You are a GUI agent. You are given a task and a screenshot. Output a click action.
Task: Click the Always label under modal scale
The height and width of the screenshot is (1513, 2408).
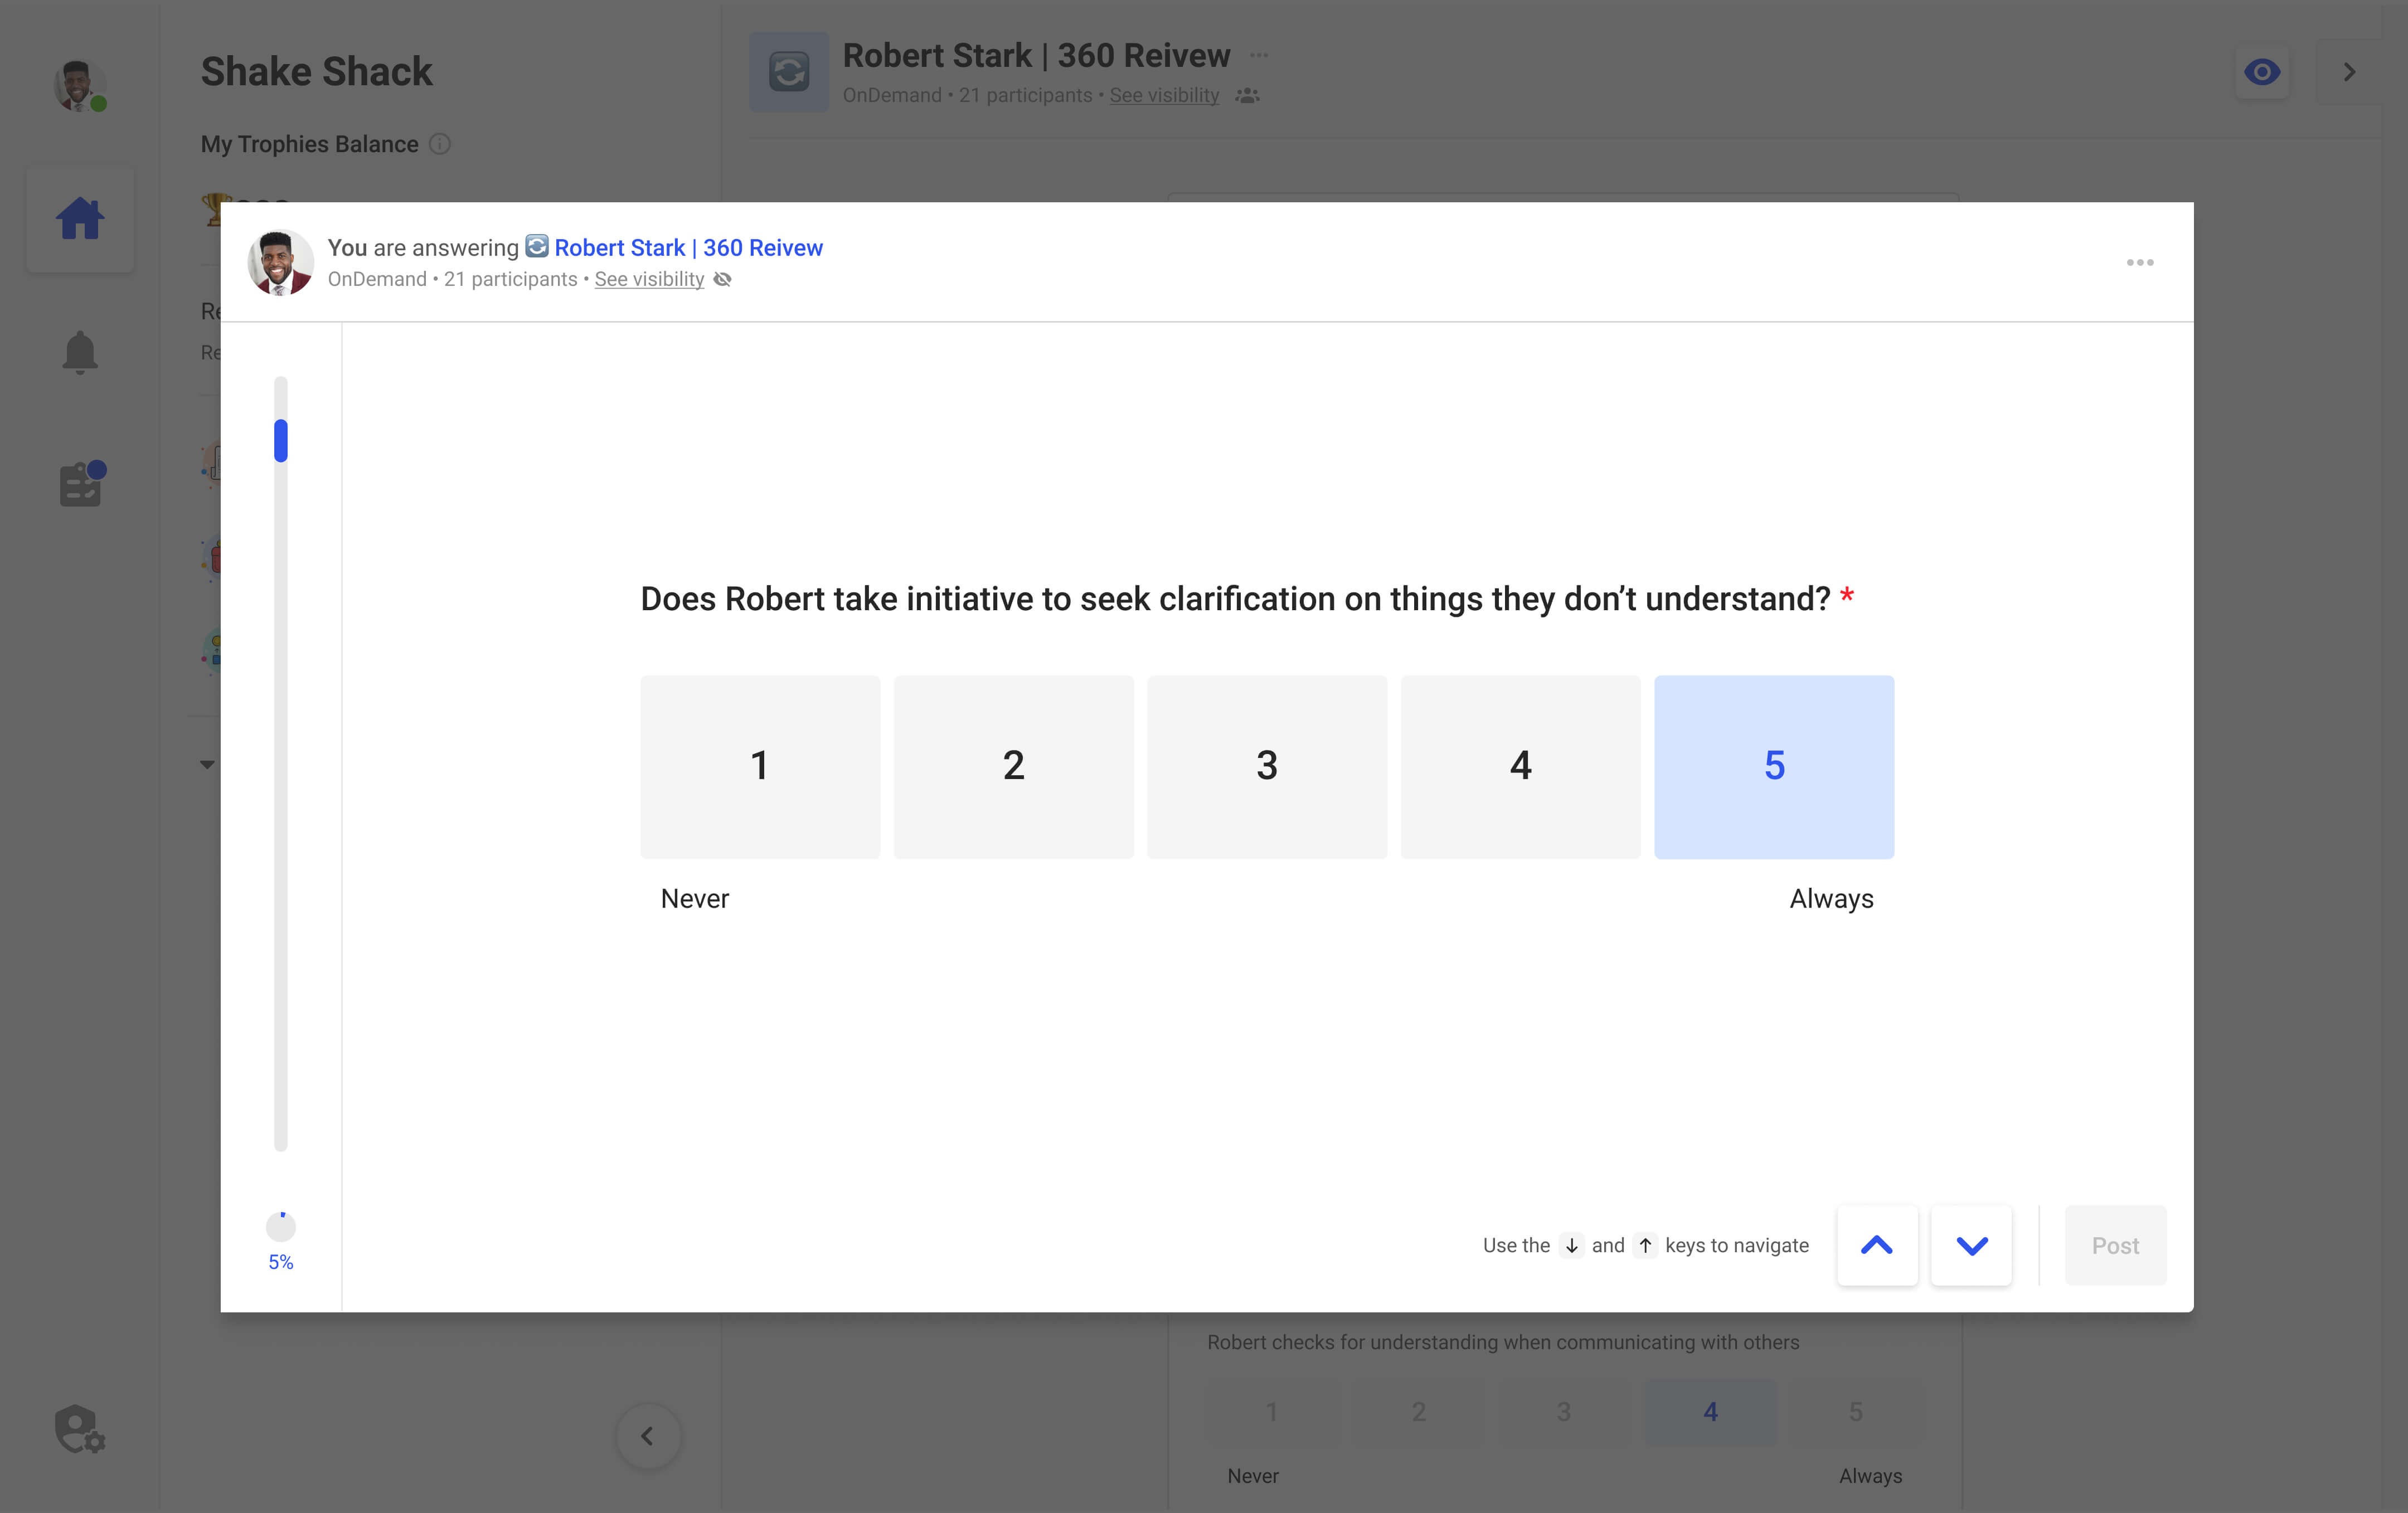coord(1831,898)
